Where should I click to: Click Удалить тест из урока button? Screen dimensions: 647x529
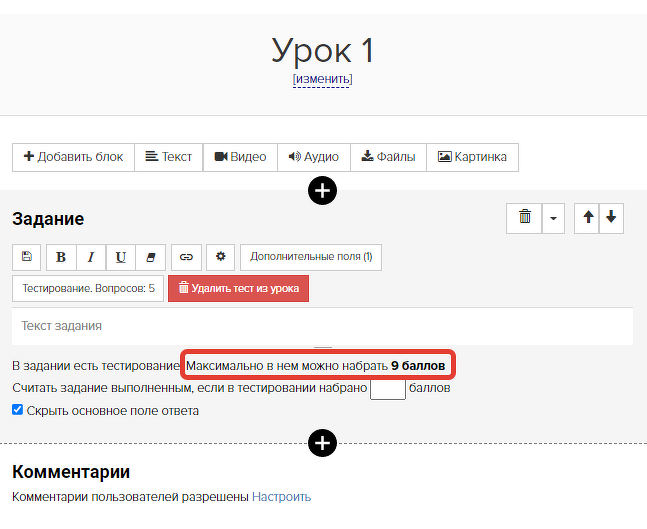[x=238, y=288]
